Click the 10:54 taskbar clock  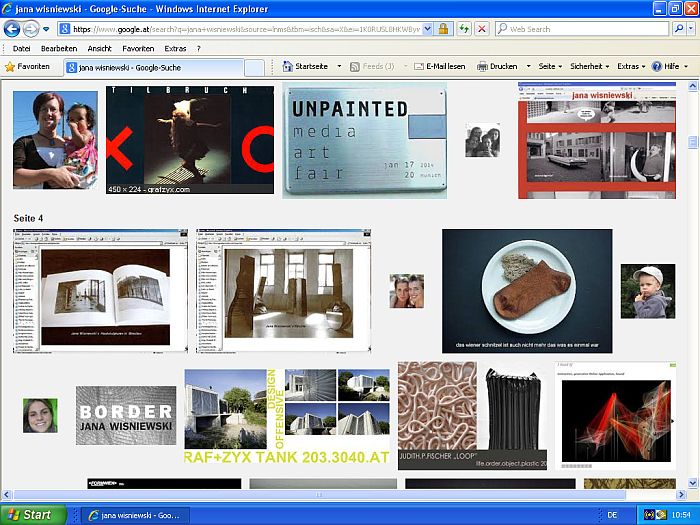click(681, 515)
